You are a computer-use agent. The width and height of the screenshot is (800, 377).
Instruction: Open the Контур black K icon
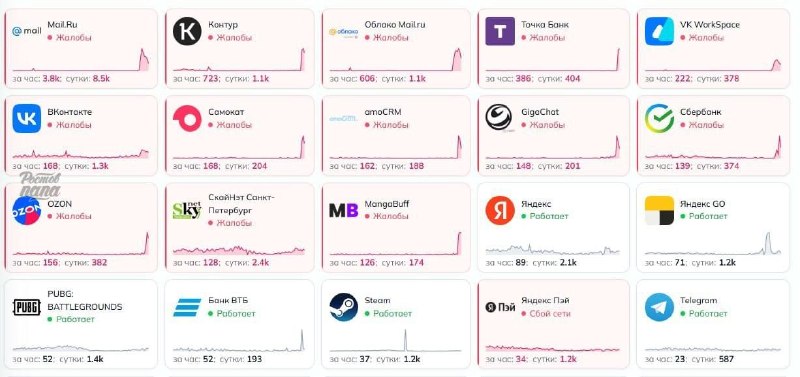coord(187,31)
